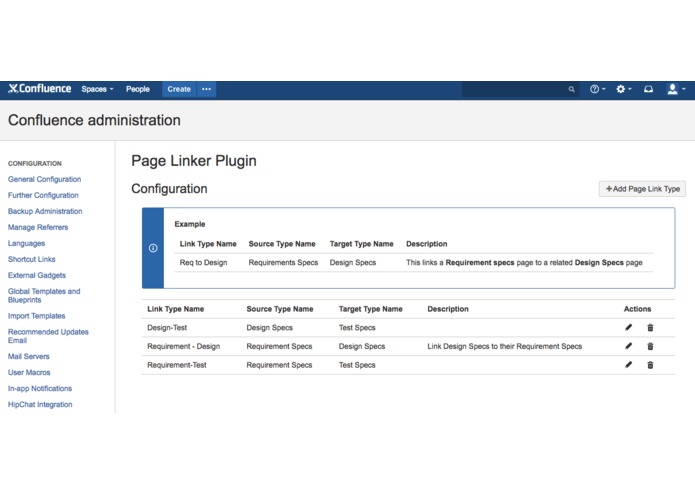This screenshot has width=695, height=494.
Task: Delete the Requirement-Test link type
Action: tap(650, 365)
